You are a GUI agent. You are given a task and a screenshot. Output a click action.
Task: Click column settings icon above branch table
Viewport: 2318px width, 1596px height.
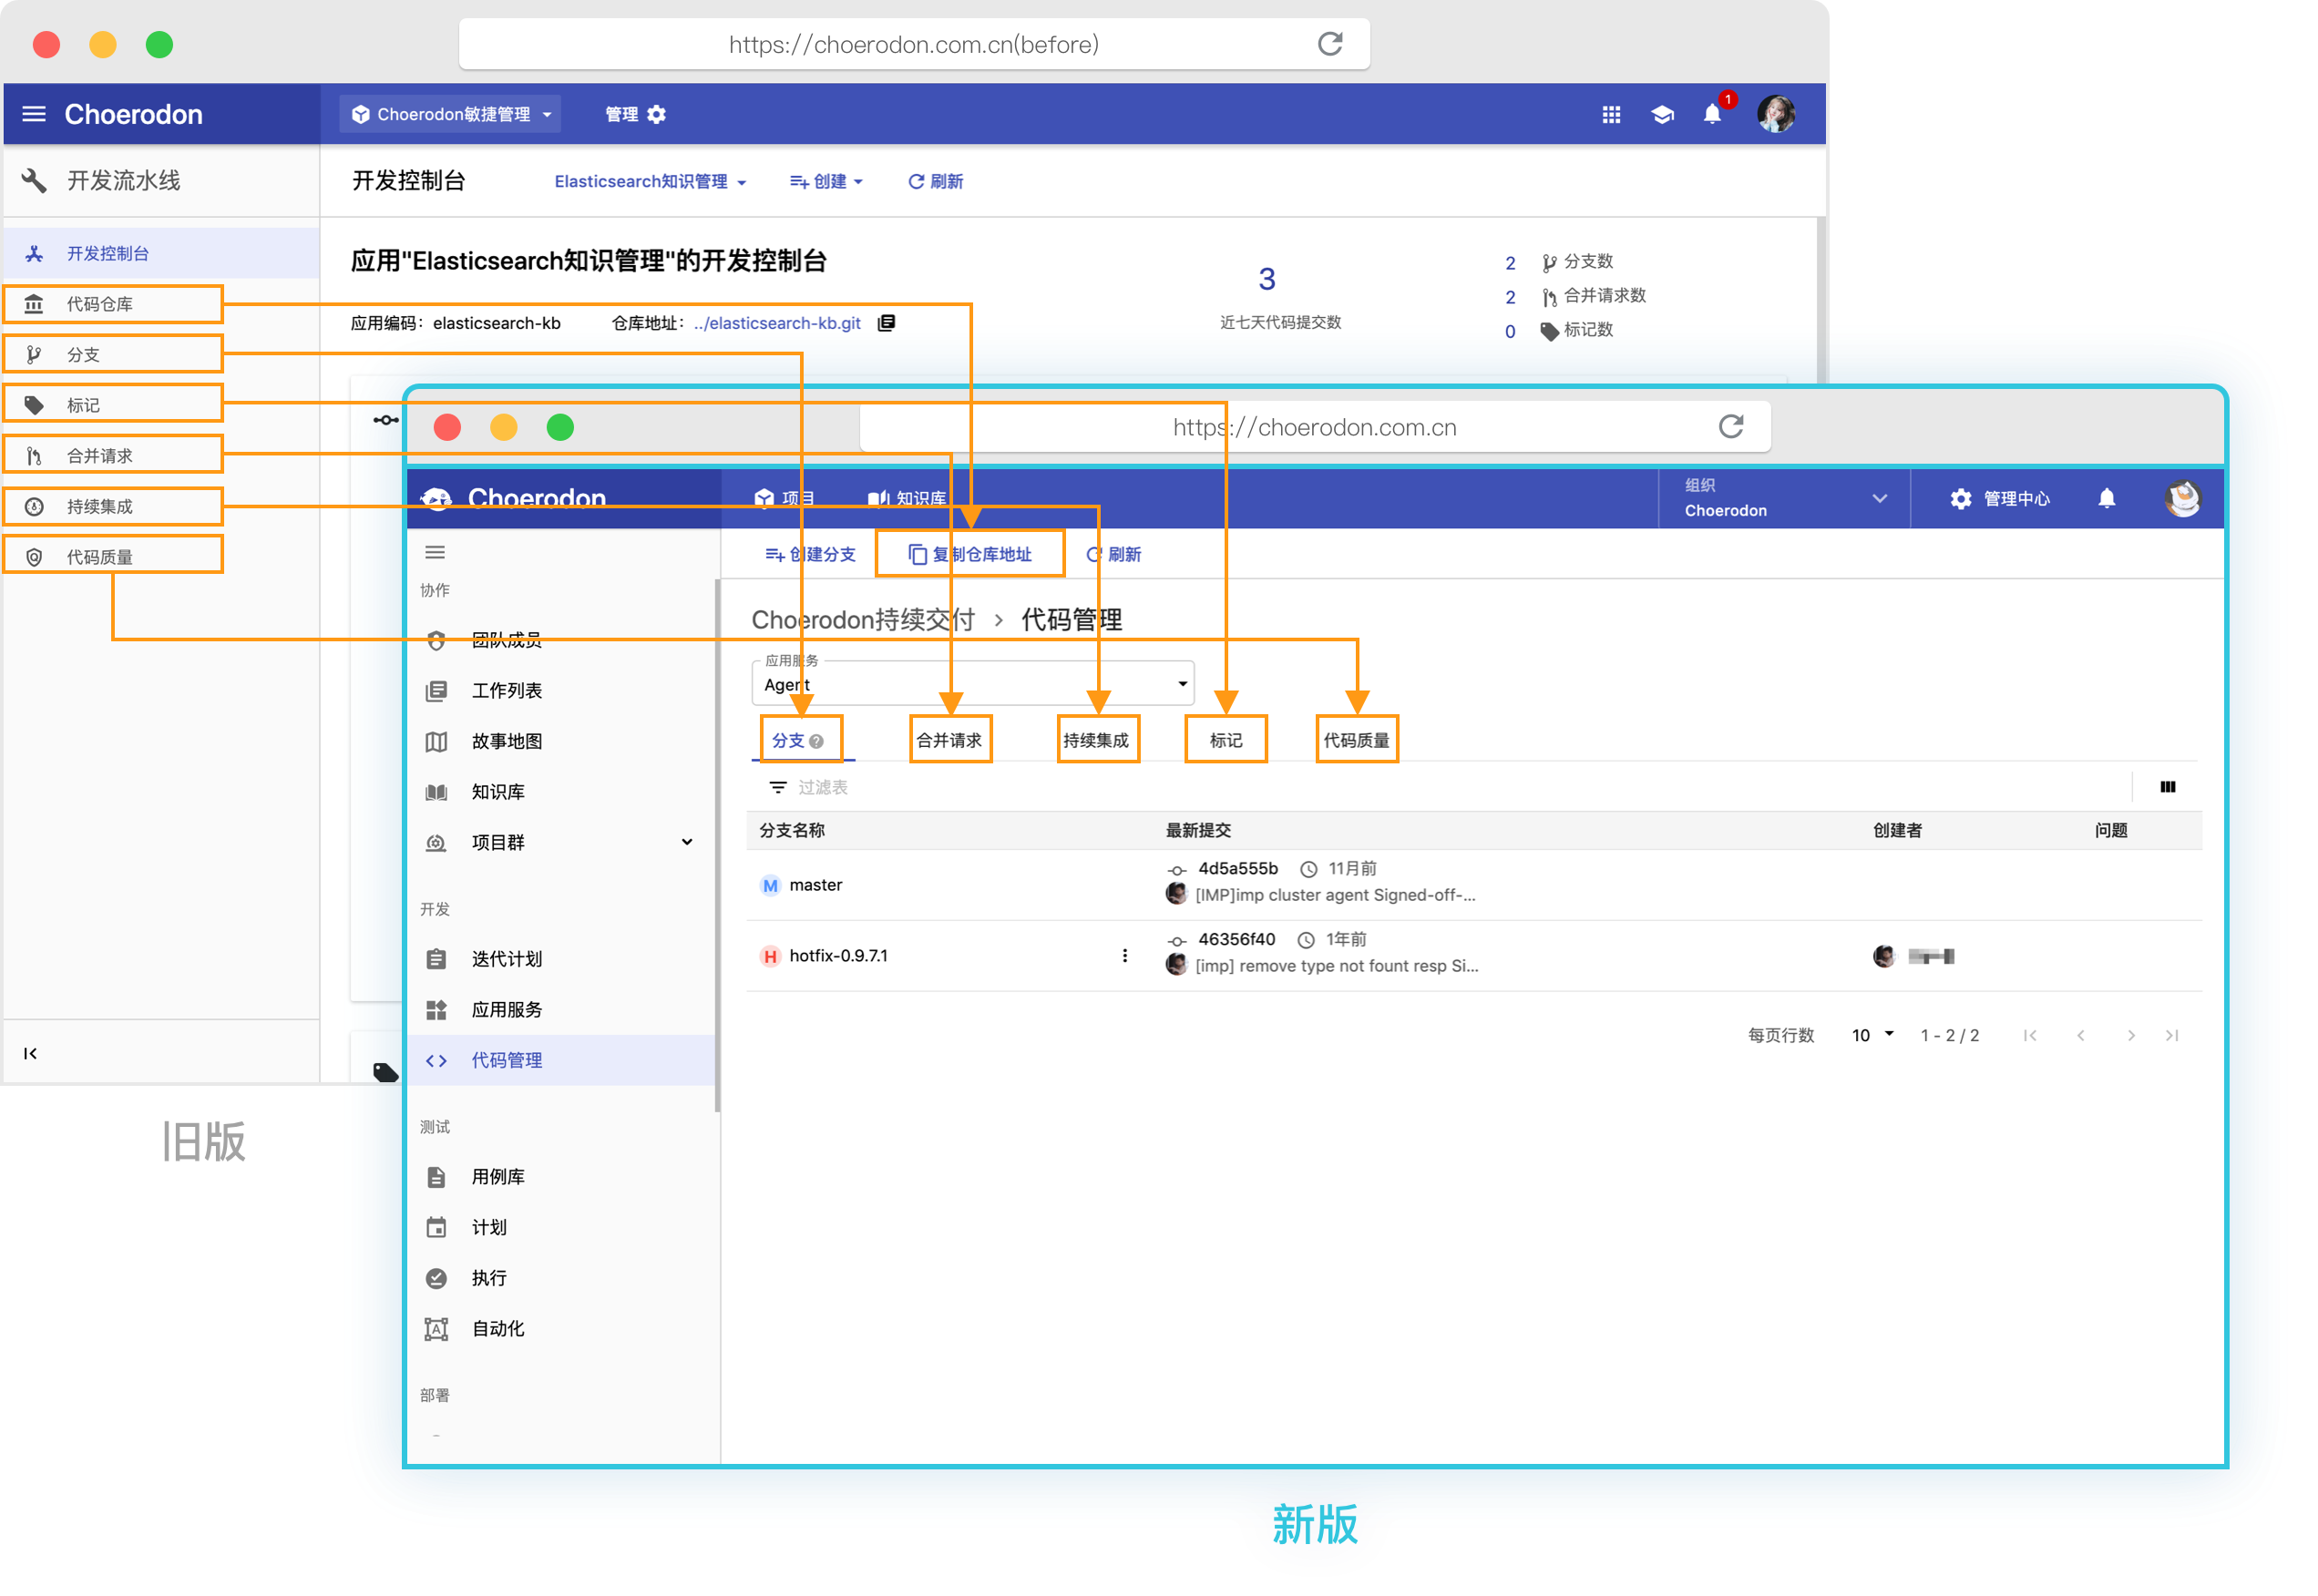click(x=2167, y=787)
